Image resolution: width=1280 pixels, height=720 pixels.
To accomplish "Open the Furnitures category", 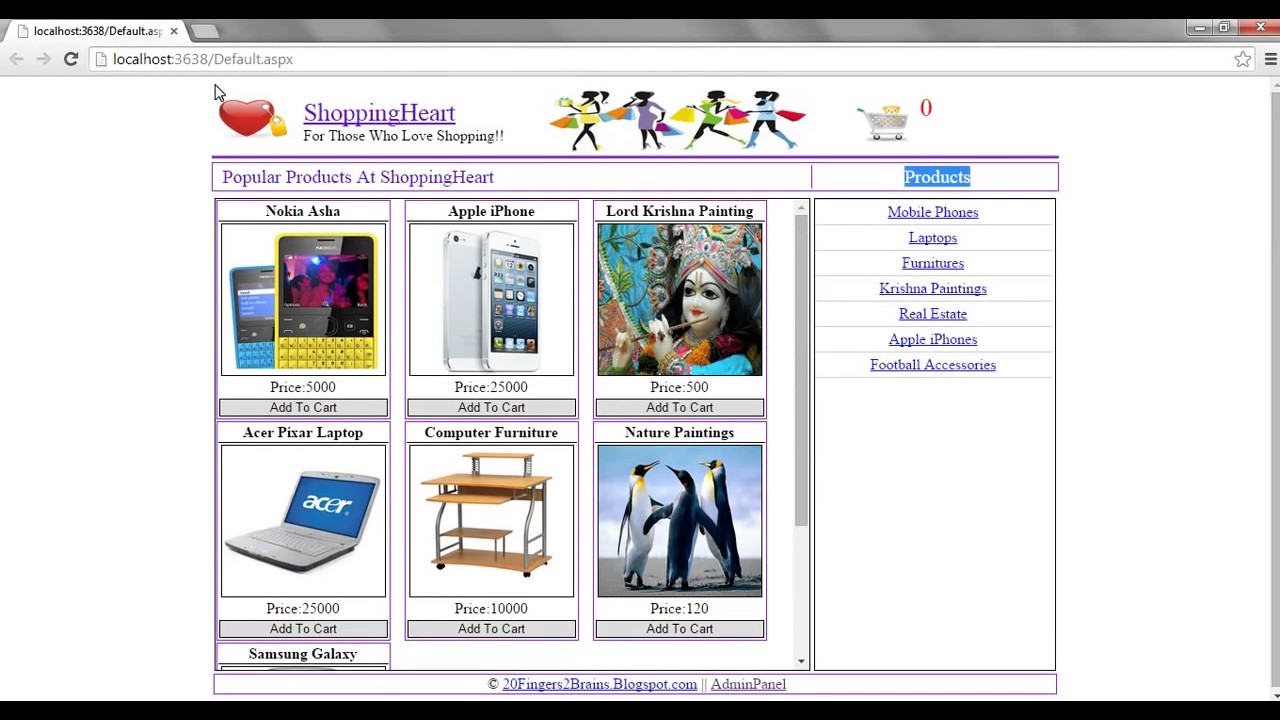I will tap(933, 263).
